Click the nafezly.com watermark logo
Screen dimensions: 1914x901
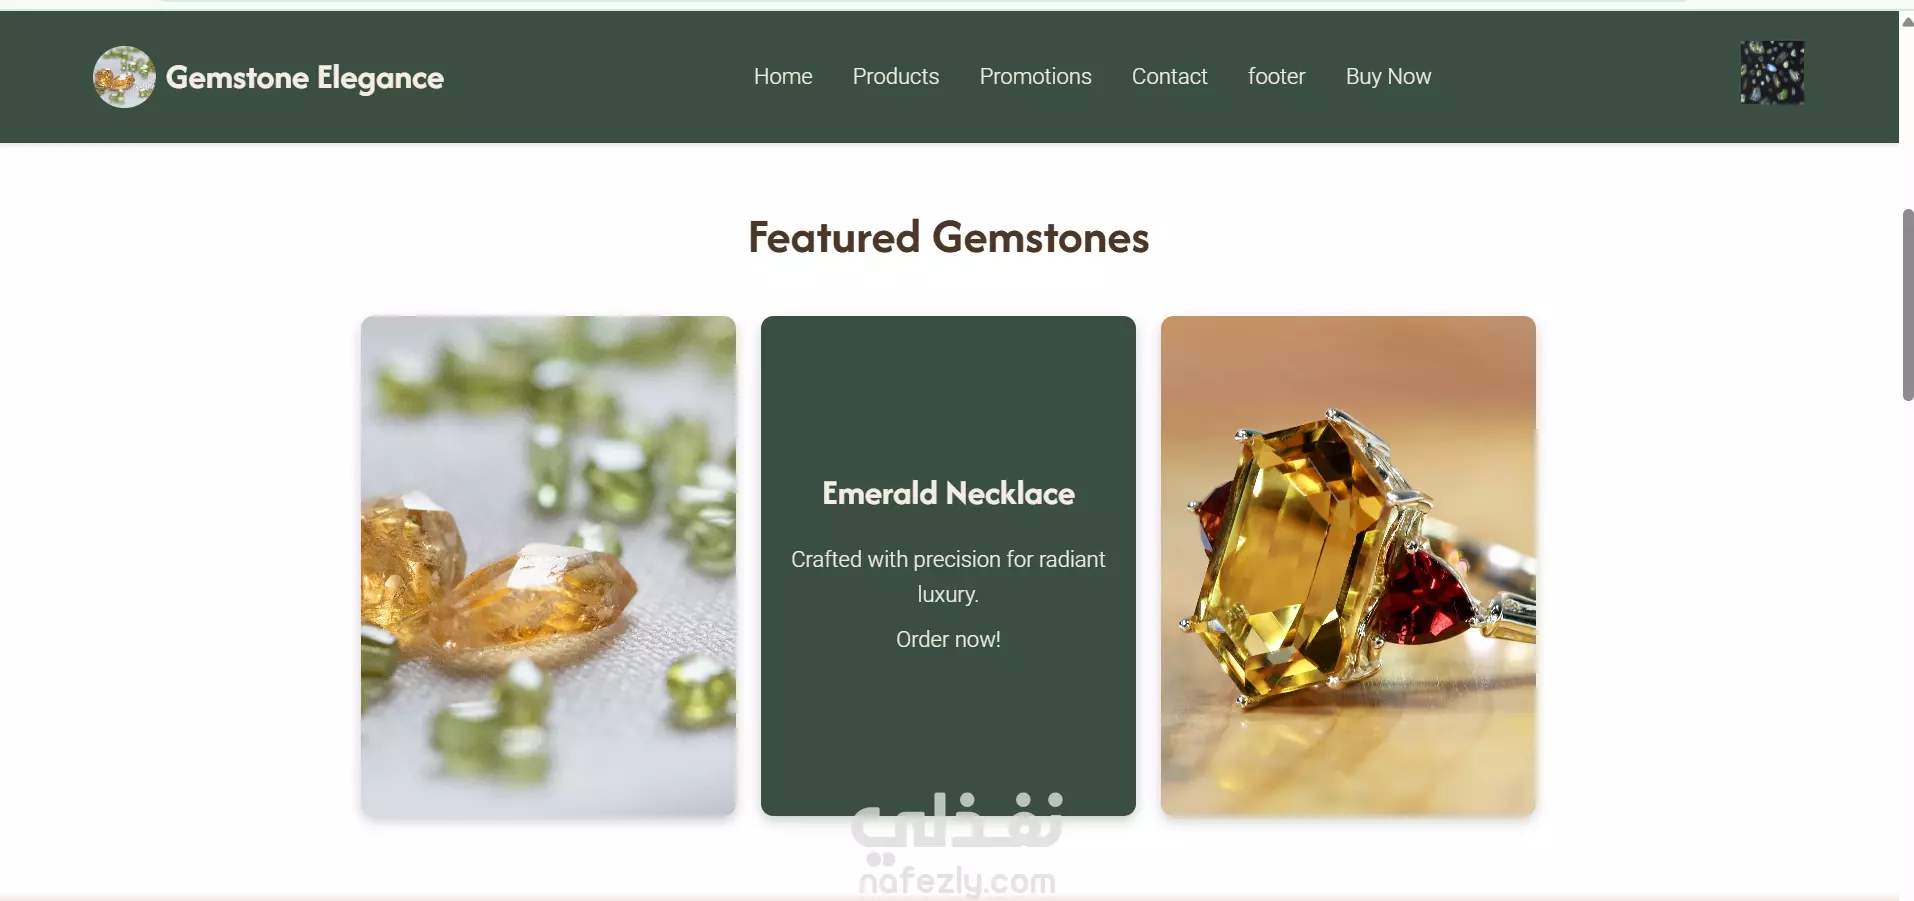(x=957, y=843)
